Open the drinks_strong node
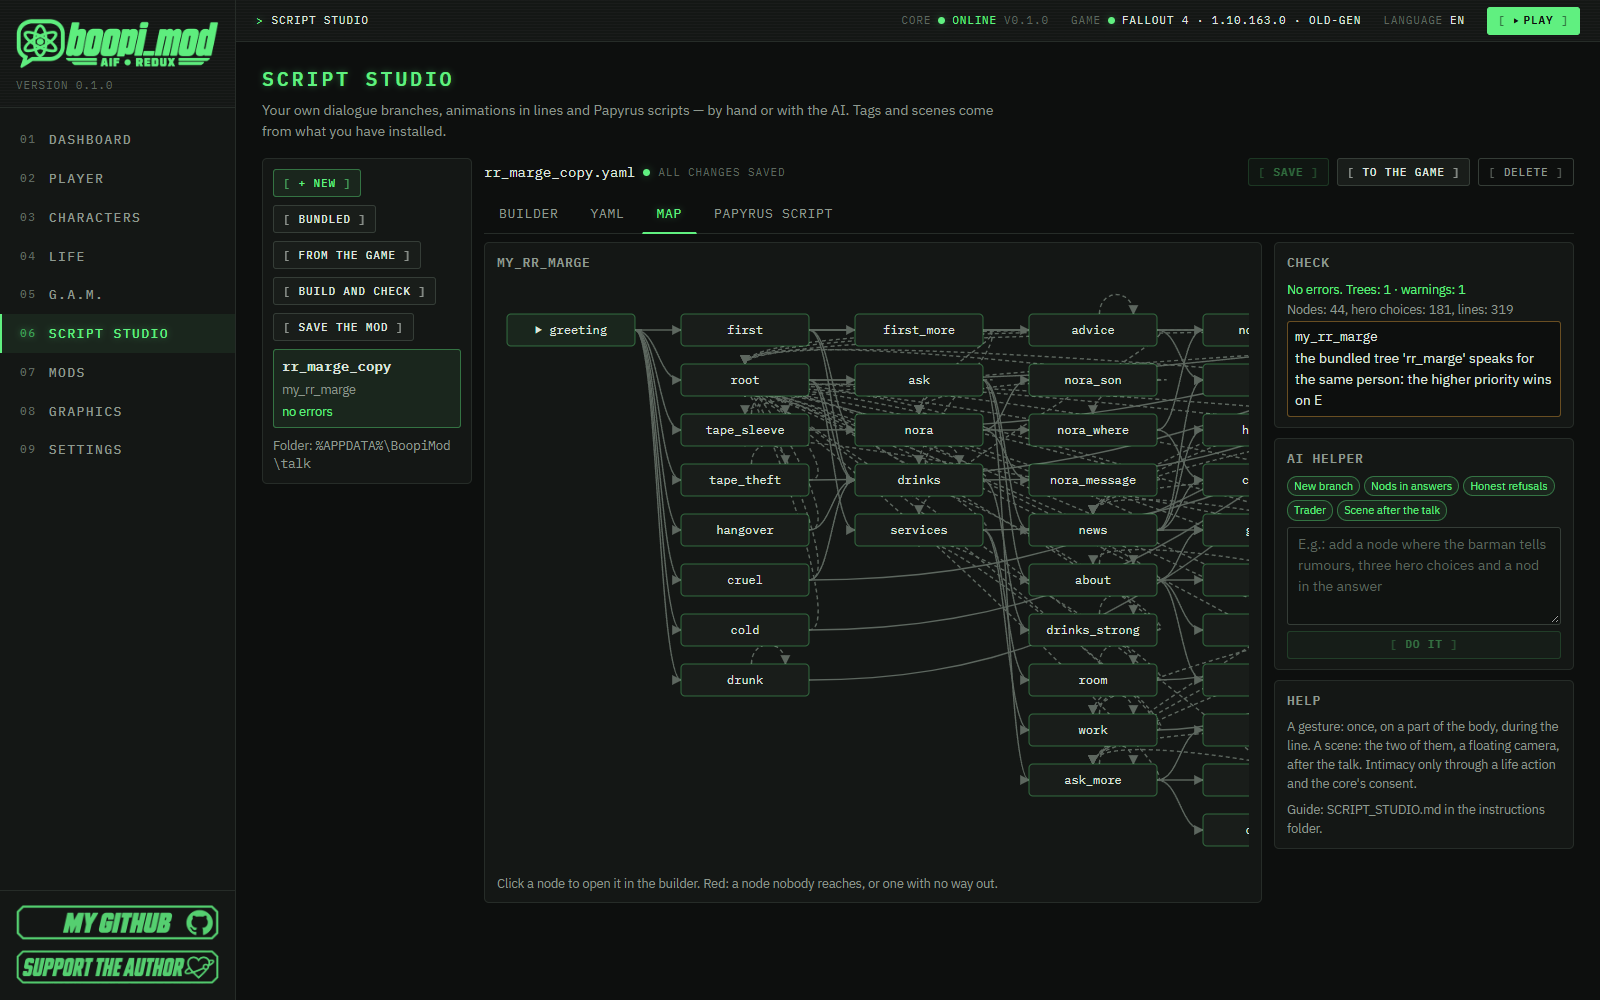The image size is (1600, 1000). [1093, 630]
